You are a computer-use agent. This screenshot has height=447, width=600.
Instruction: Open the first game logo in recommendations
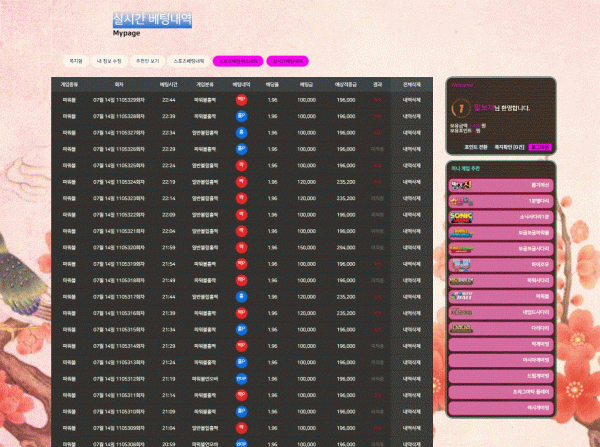461,186
